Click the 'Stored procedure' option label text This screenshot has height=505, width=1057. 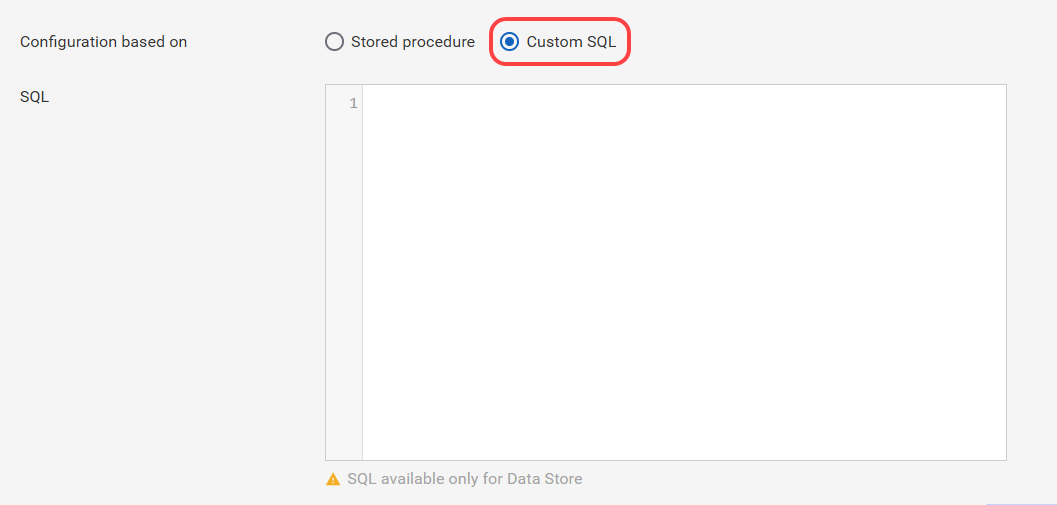[x=413, y=42]
